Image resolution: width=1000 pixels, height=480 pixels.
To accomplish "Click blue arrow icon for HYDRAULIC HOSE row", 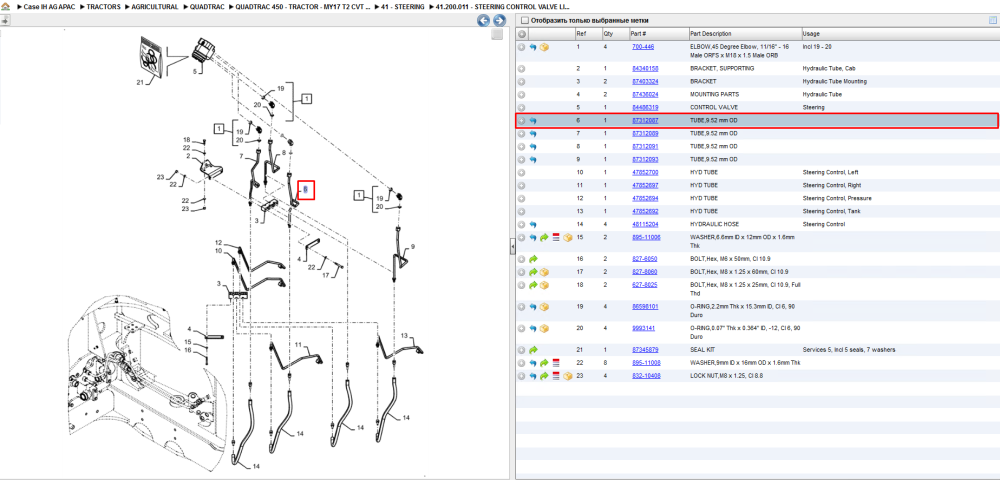I will tap(533, 224).
